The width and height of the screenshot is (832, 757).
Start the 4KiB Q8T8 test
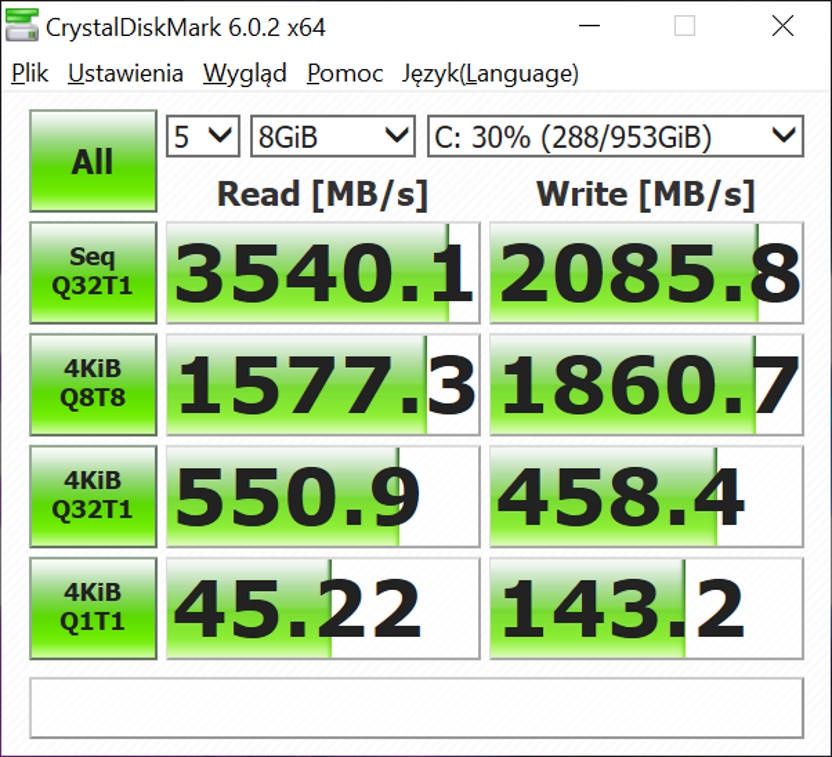point(93,385)
